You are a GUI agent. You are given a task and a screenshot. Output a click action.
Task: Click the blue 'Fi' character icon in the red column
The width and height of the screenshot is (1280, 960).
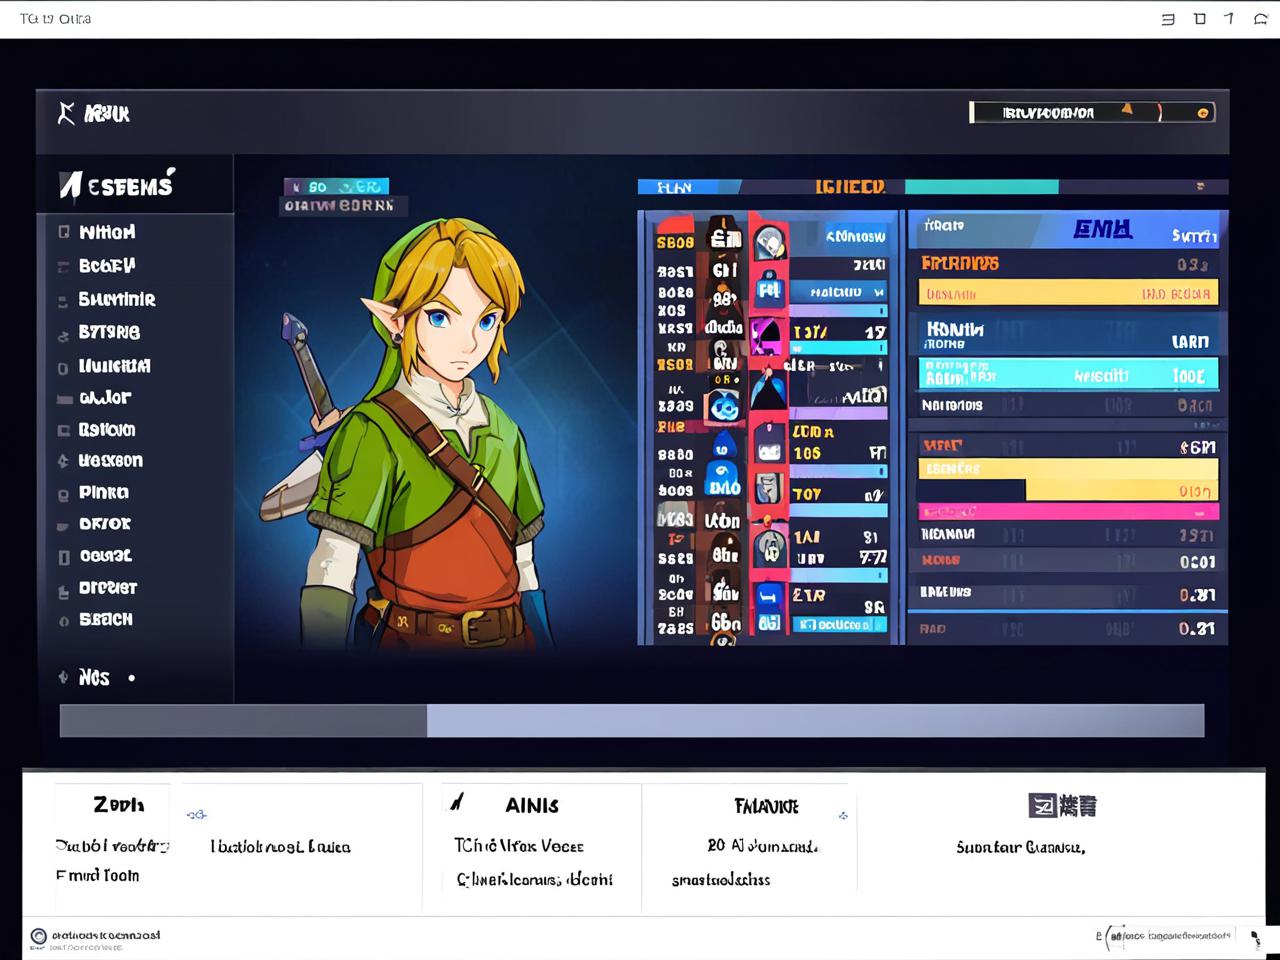coord(769,291)
